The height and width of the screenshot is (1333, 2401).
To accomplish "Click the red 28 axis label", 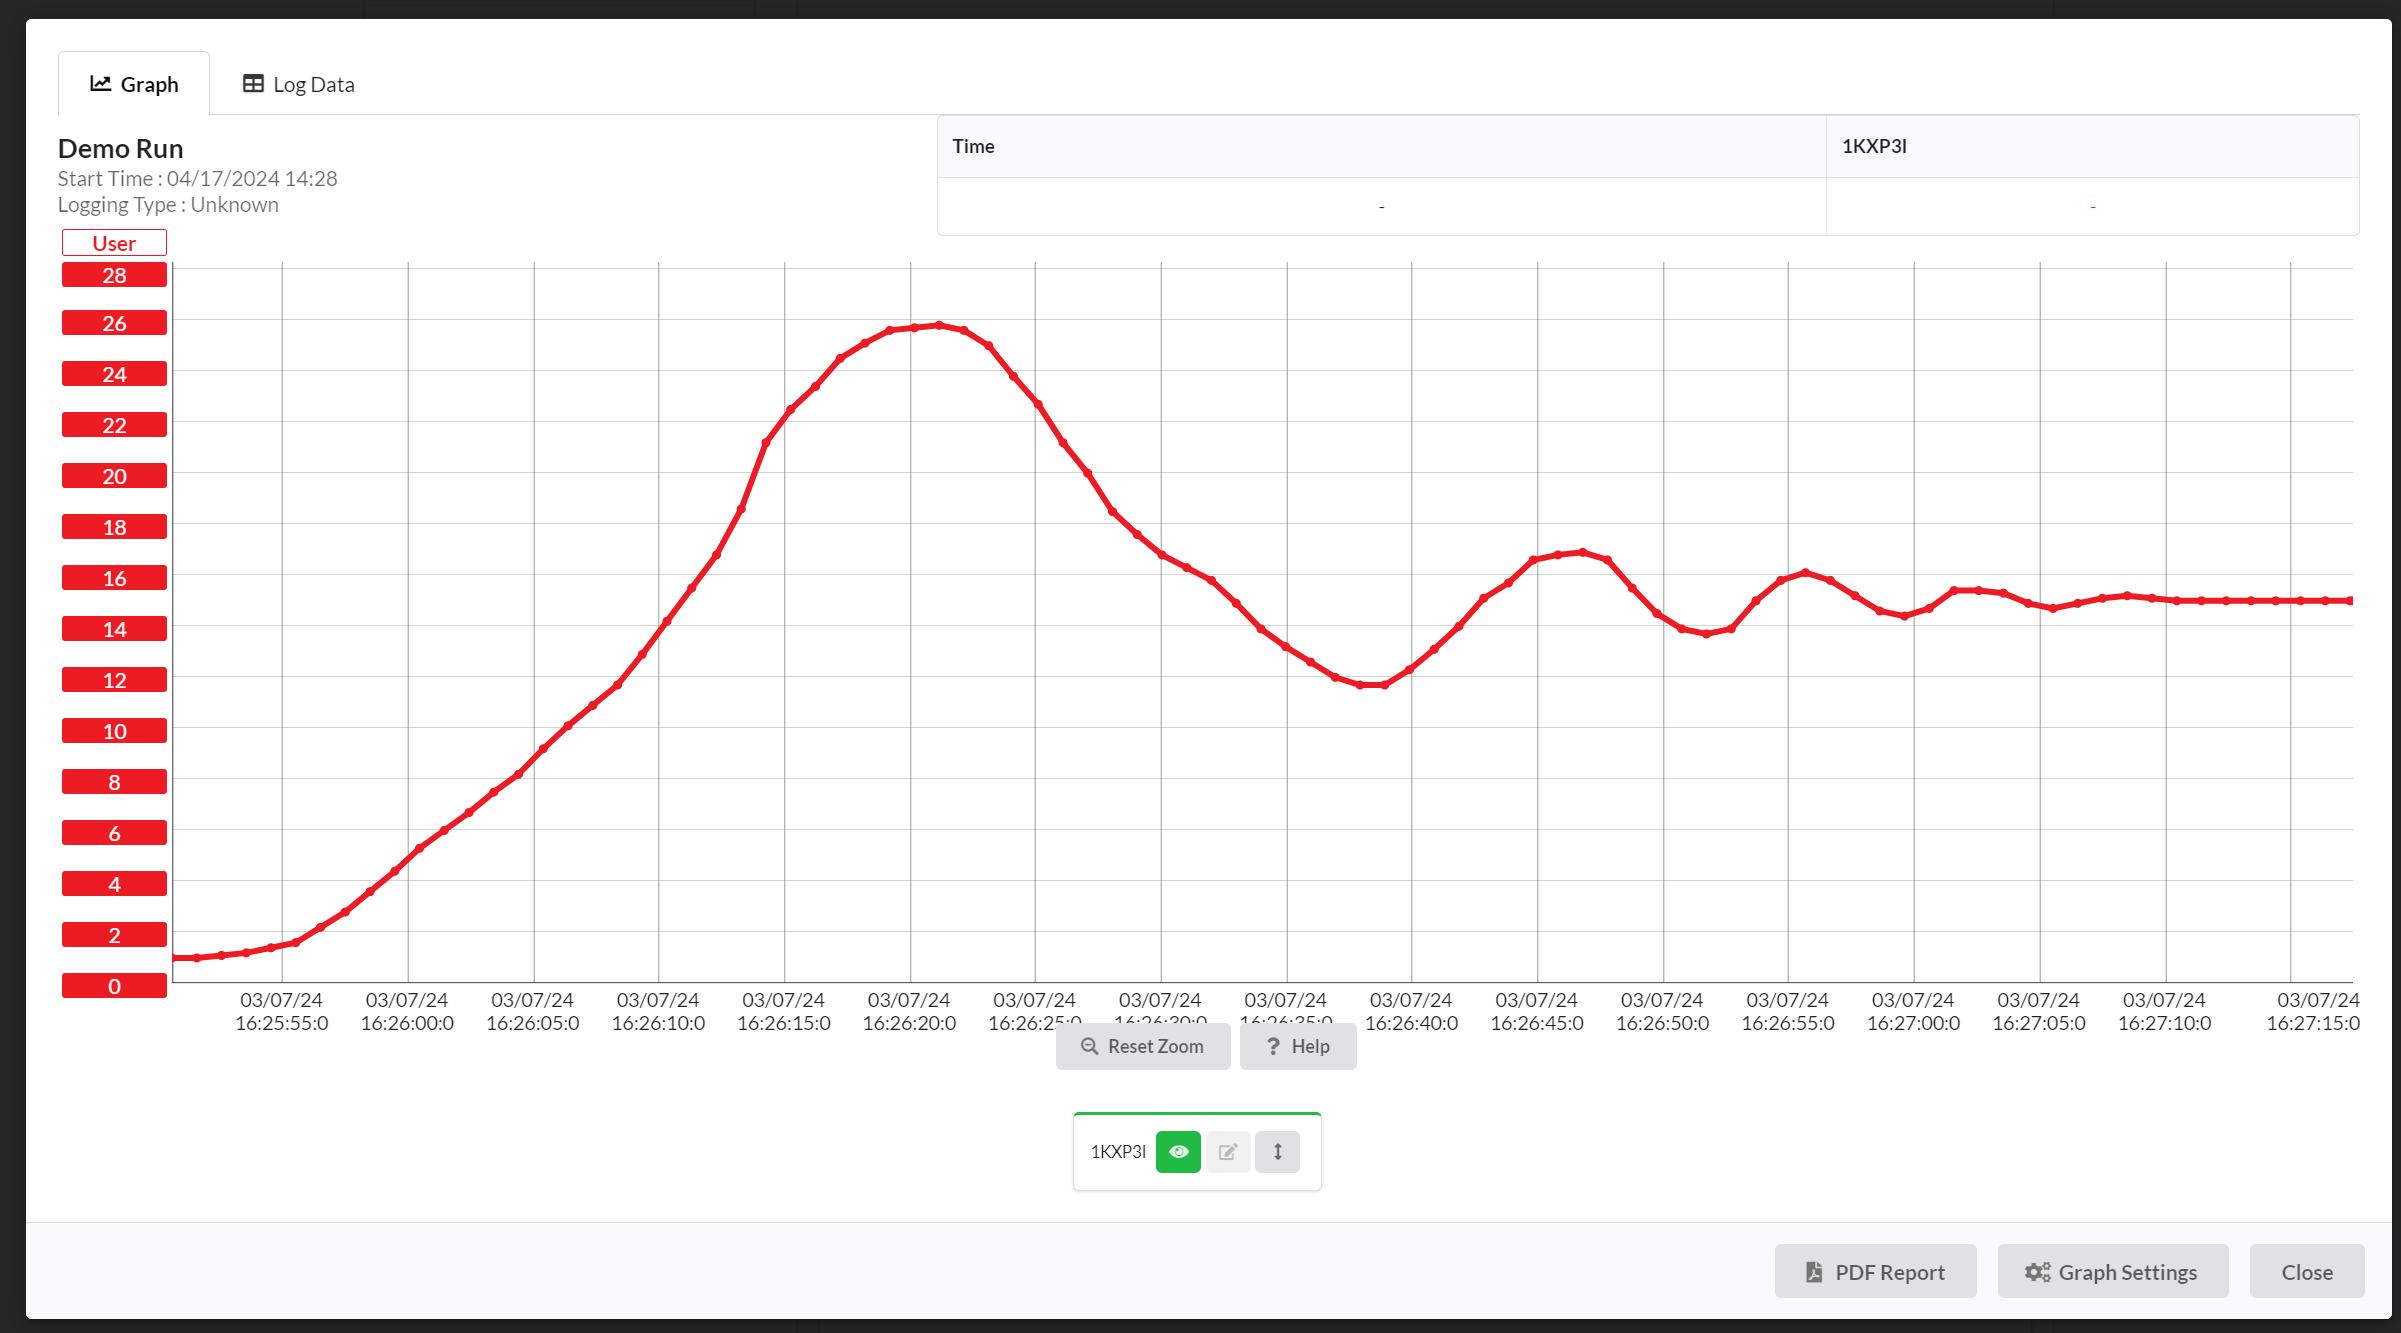I will [114, 275].
